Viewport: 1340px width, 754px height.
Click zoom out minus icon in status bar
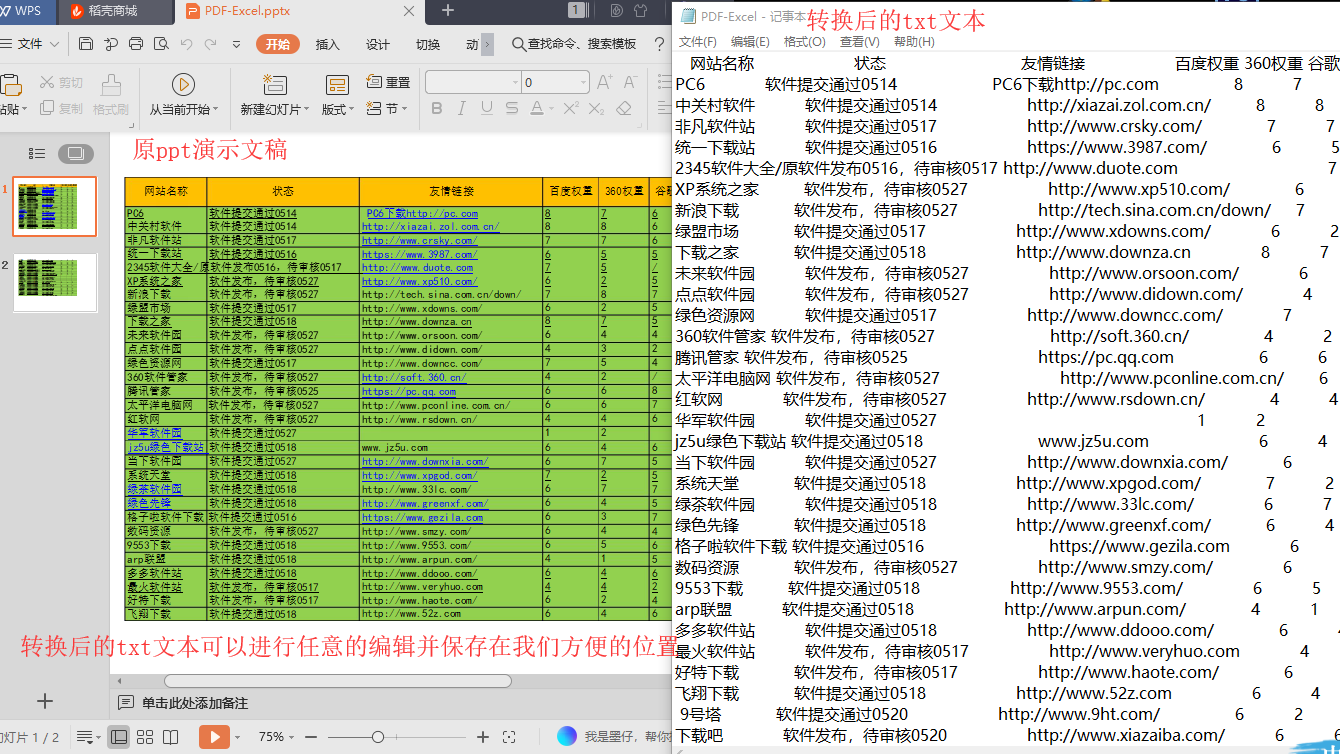310,737
